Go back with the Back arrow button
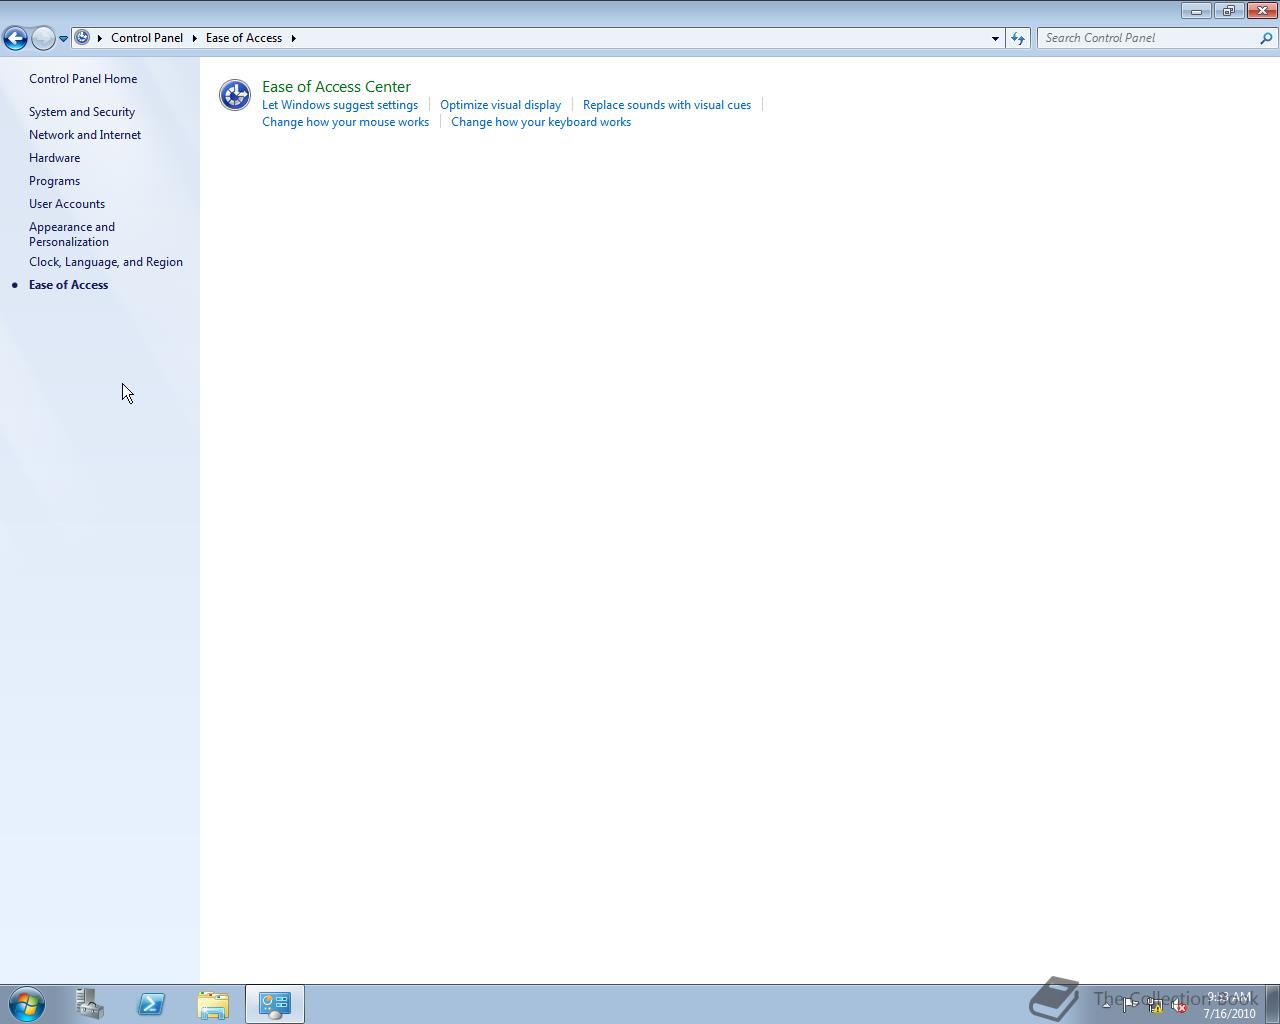The height and width of the screenshot is (1024, 1280). coord(15,38)
